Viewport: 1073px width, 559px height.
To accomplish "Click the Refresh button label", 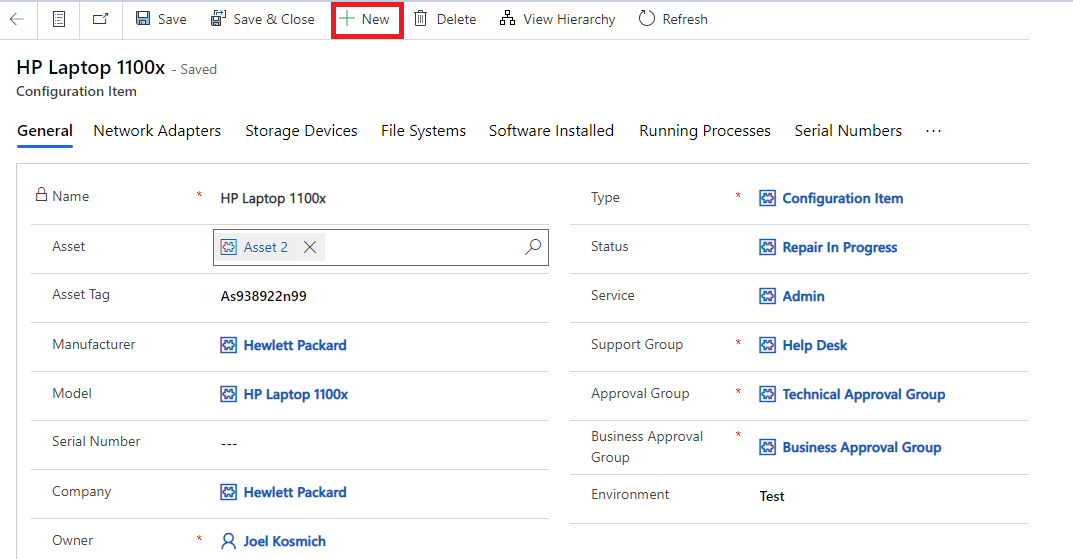I will (x=685, y=19).
